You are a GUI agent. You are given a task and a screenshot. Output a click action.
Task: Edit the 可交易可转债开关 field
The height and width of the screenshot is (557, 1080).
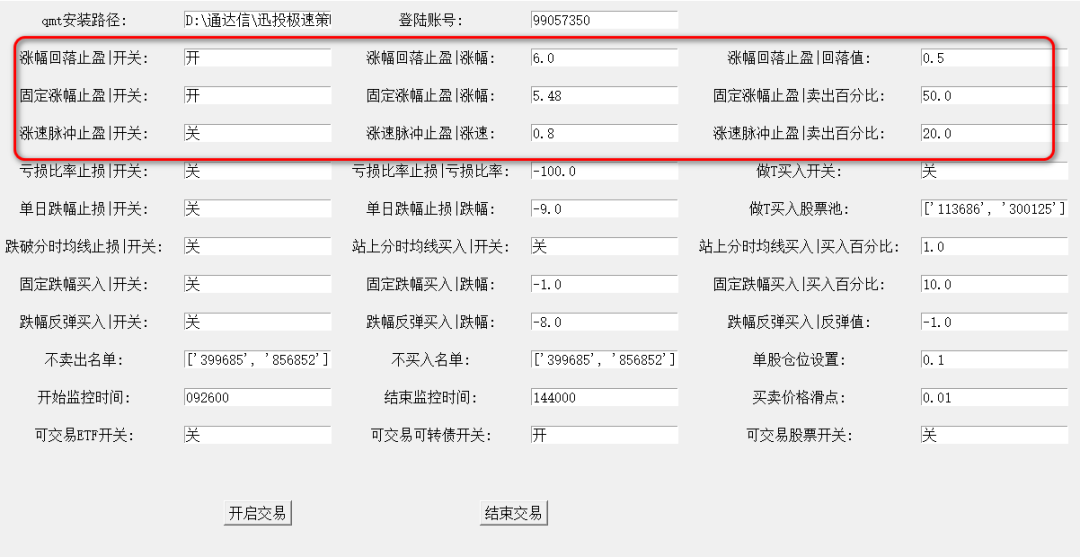click(605, 435)
